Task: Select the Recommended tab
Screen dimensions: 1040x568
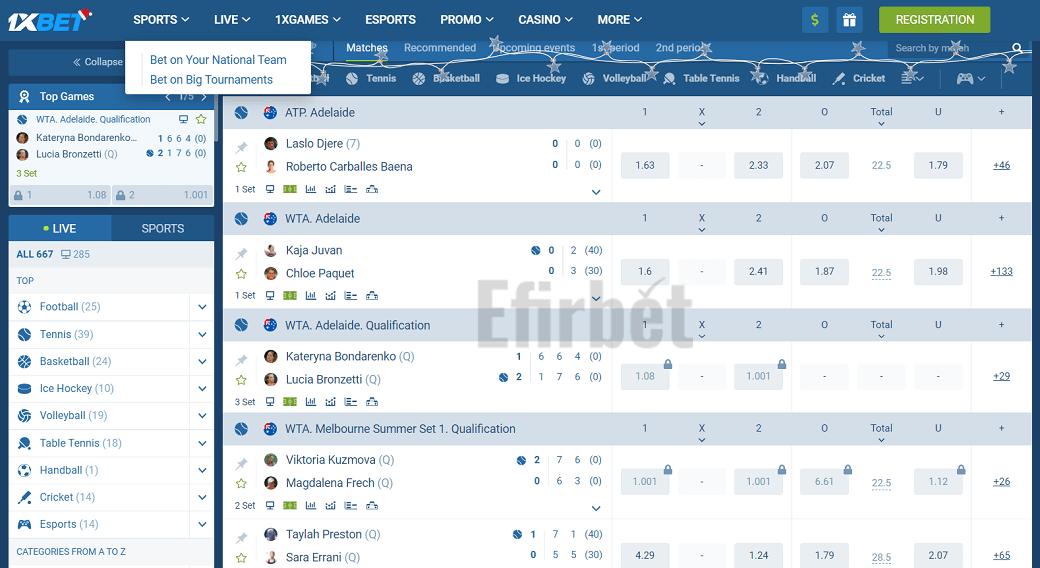Action: point(440,48)
